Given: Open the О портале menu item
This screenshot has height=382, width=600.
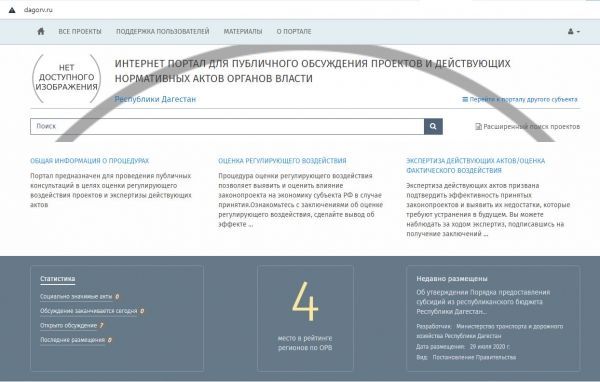Looking at the screenshot, I should pos(294,31).
